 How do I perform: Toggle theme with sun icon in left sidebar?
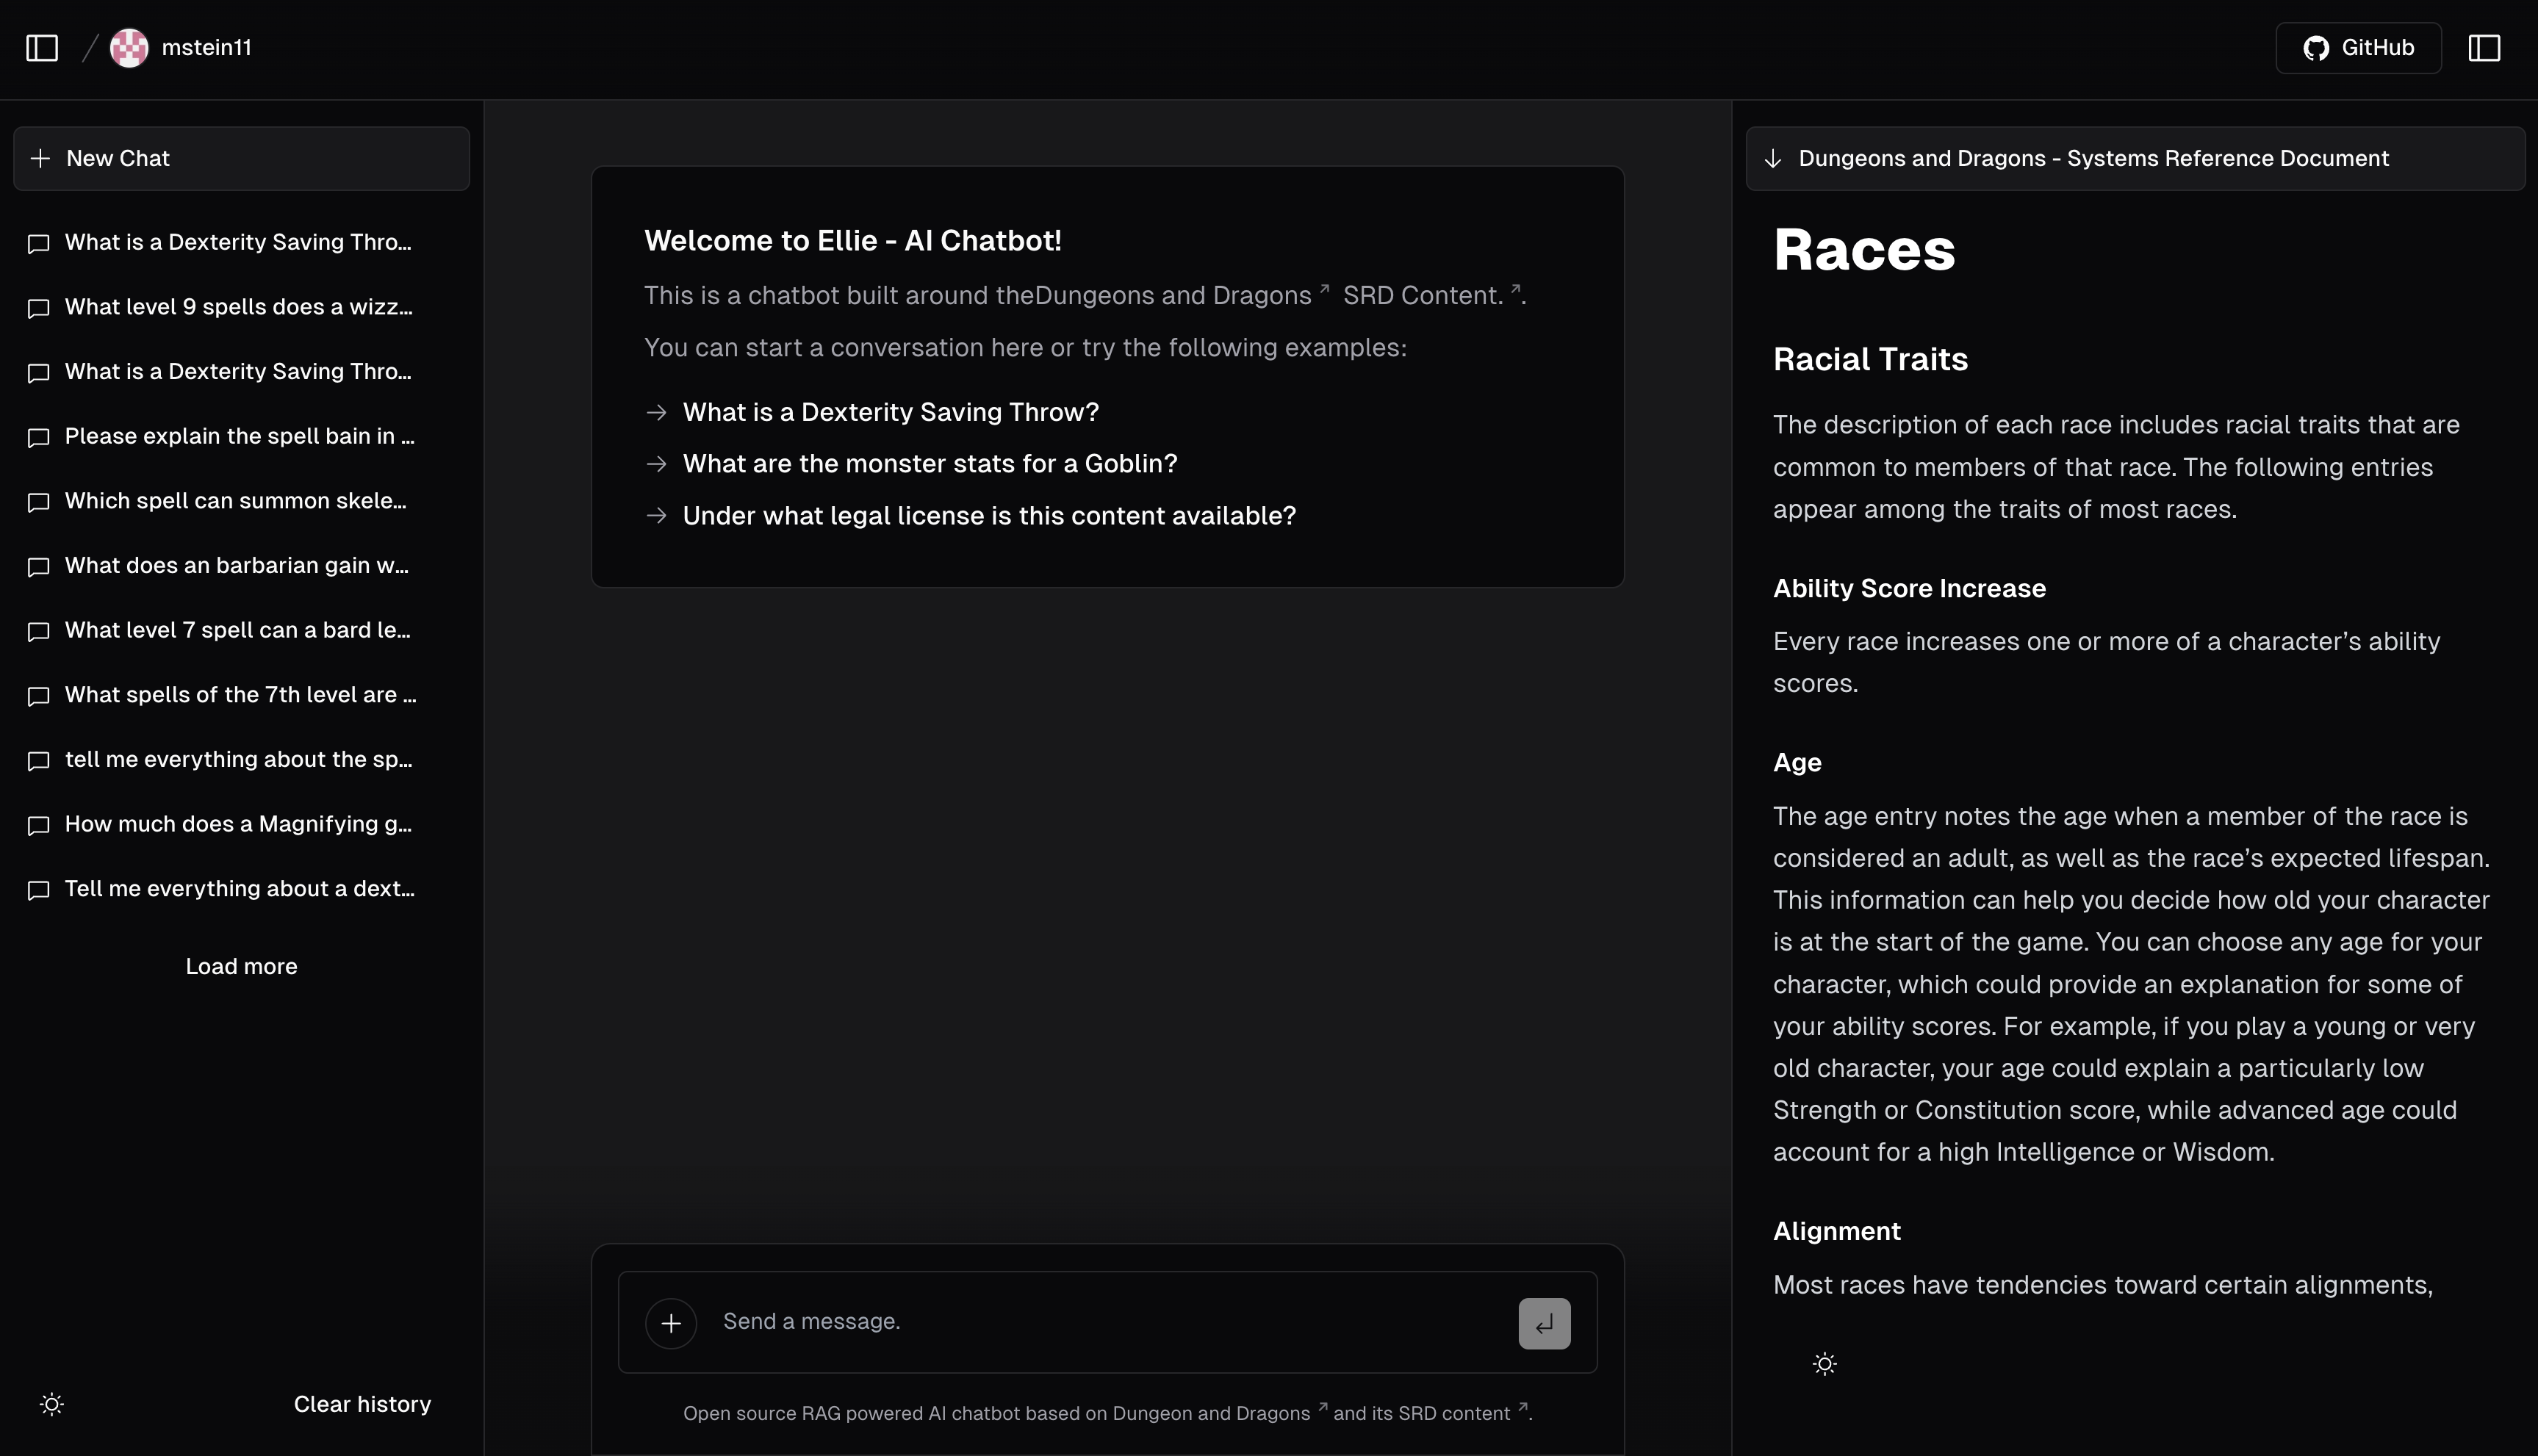[x=52, y=1404]
